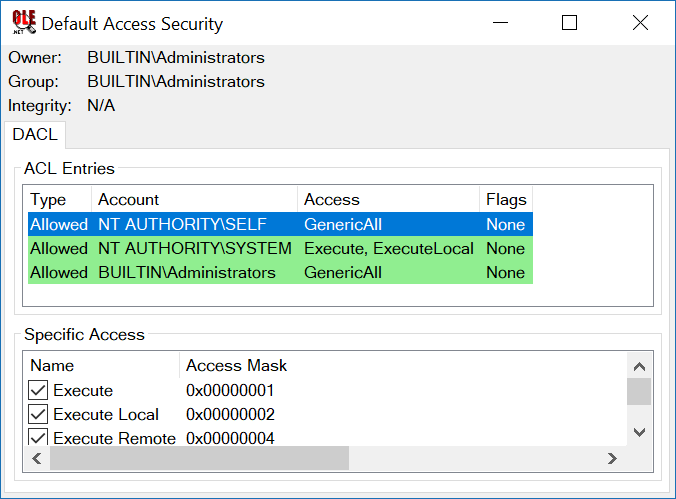676x499 pixels.
Task: Toggle the Execute Remote checkbox
Action: 39,438
